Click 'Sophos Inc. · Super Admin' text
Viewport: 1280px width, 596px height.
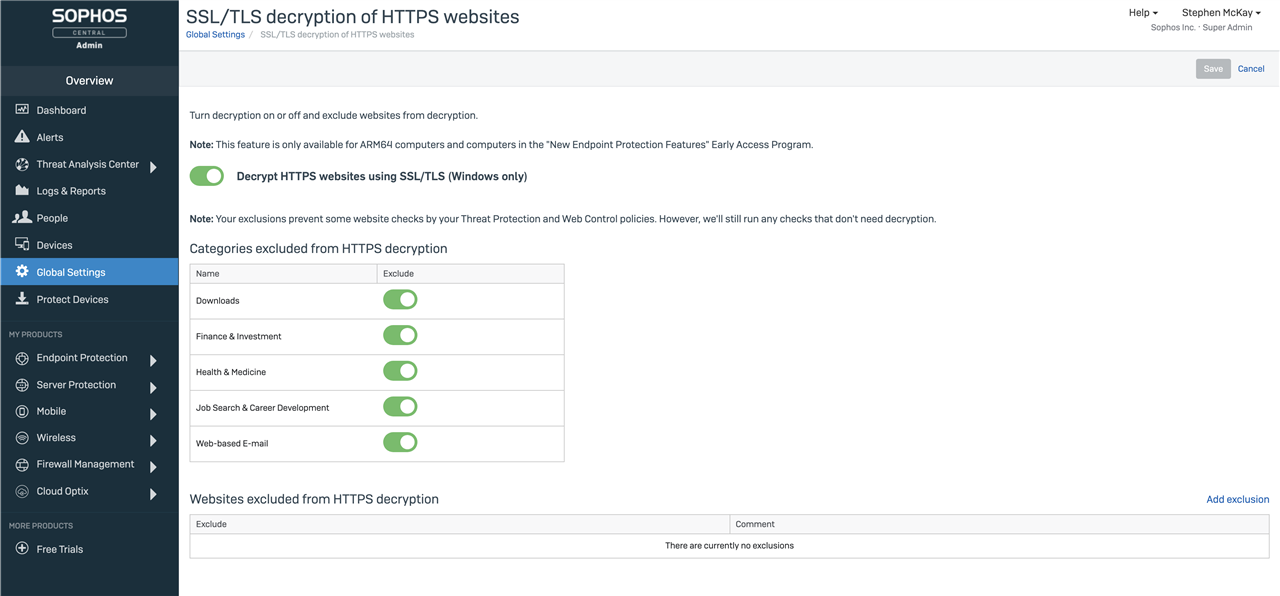pos(1201,28)
